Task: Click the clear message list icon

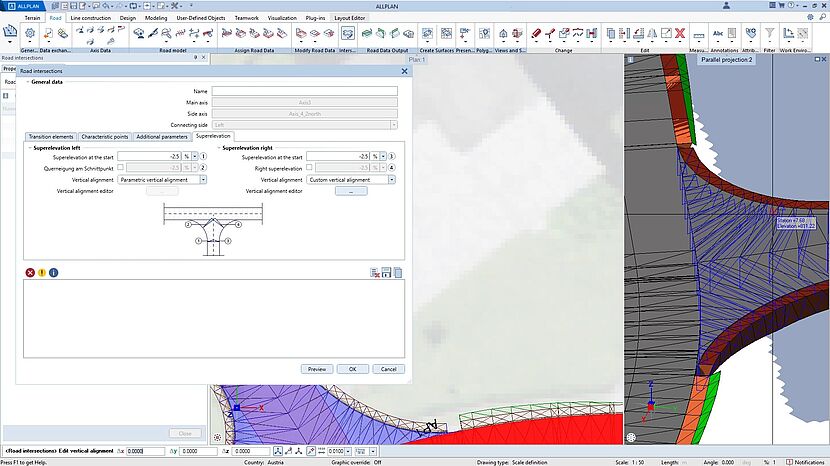Action: pyautogui.click(x=374, y=272)
